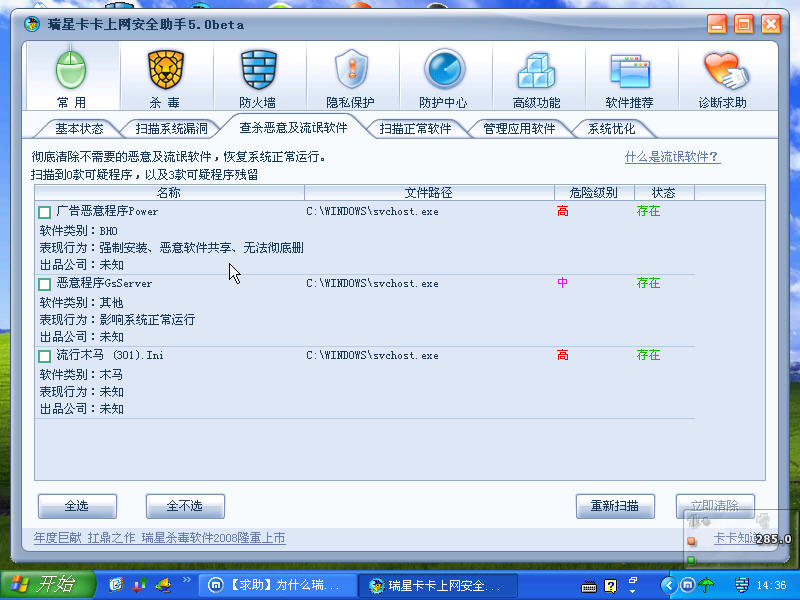Click the 全选 select all button
The image size is (800, 600).
pyautogui.click(x=77, y=506)
